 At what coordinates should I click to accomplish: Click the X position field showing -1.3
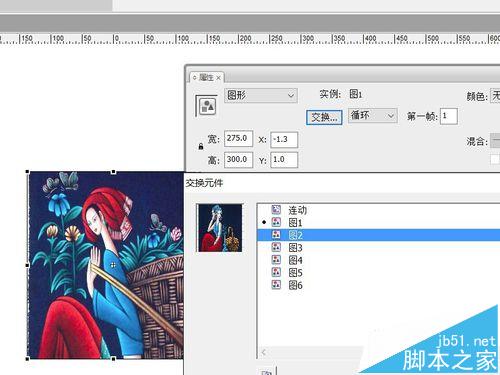tap(284, 139)
